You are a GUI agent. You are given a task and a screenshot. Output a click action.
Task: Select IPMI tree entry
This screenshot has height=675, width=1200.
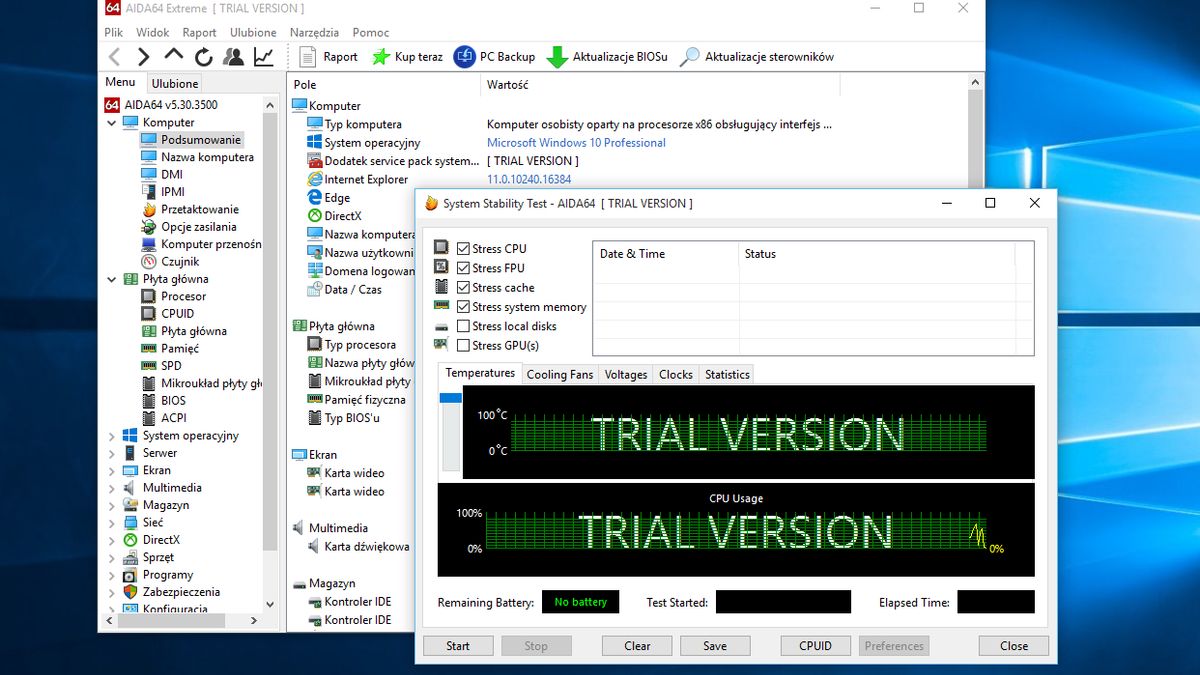click(x=173, y=192)
